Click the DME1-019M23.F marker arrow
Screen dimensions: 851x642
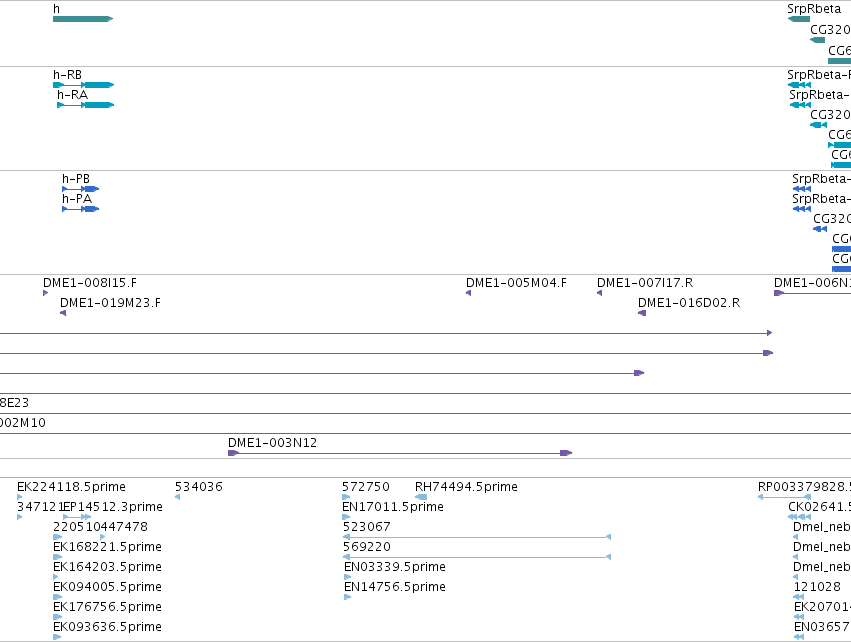63,313
